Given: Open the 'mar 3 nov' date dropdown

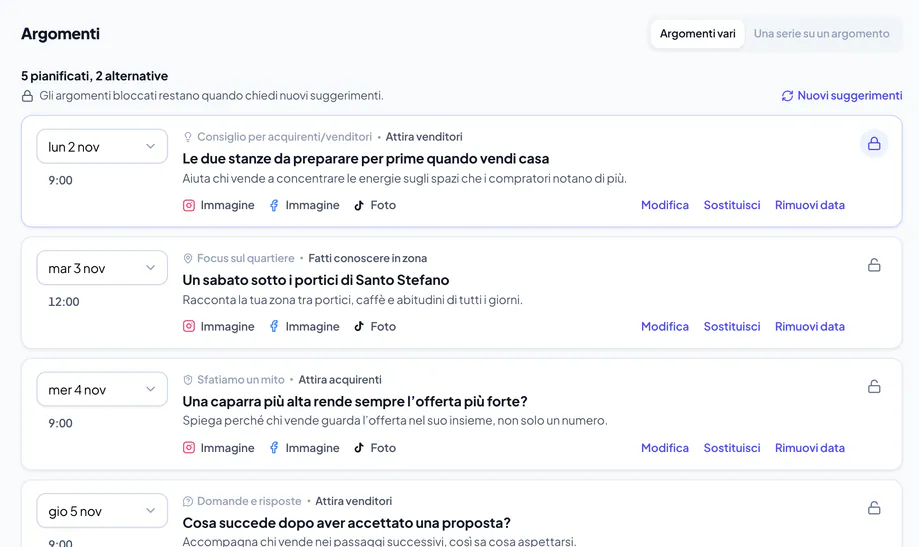Looking at the screenshot, I should click(102, 268).
